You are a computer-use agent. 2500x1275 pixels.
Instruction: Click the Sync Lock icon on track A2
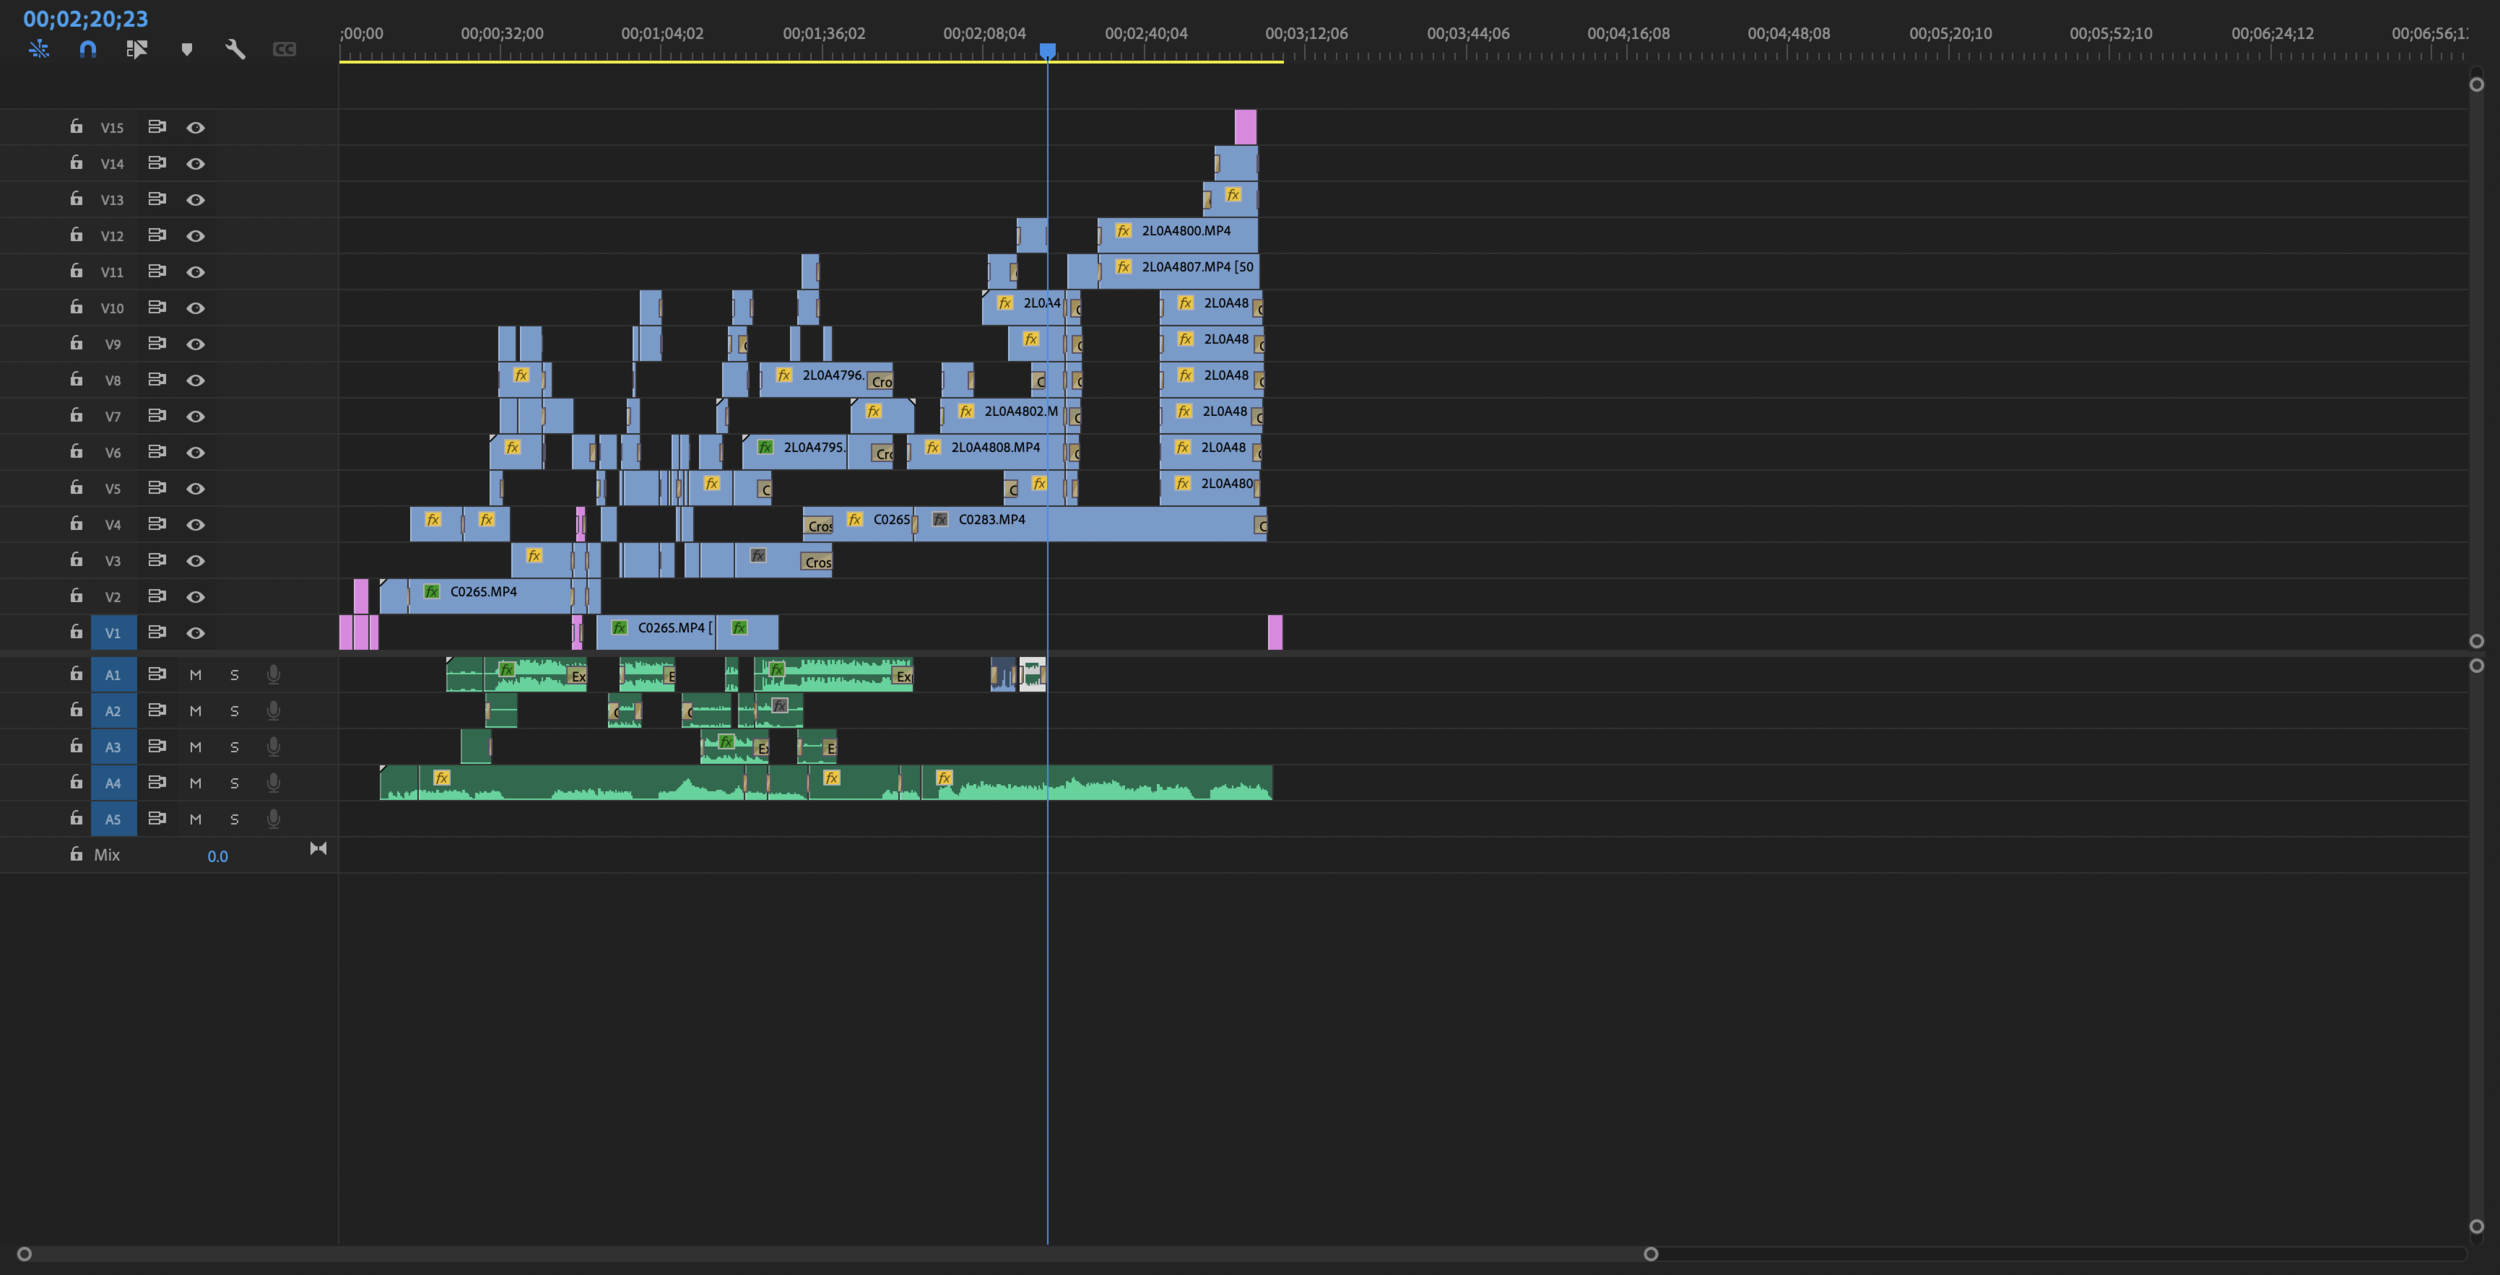(x=158, y=710)
